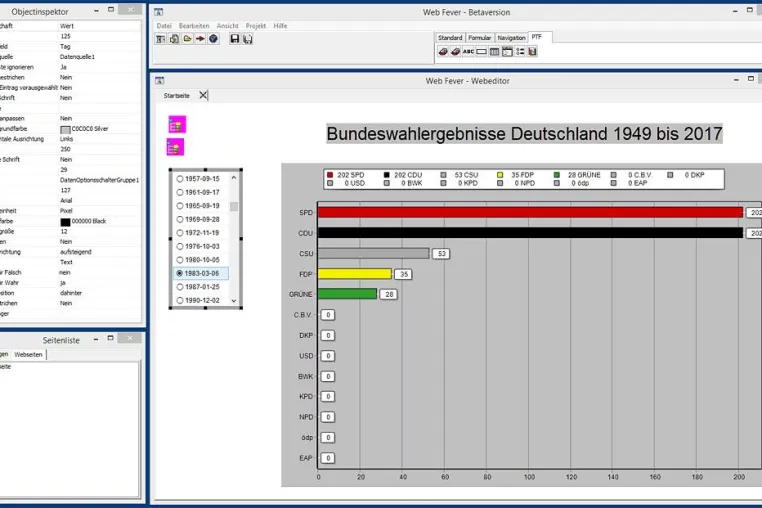
Task: Switch to the Navigation component tab
Action: click(x=511, y=37)
